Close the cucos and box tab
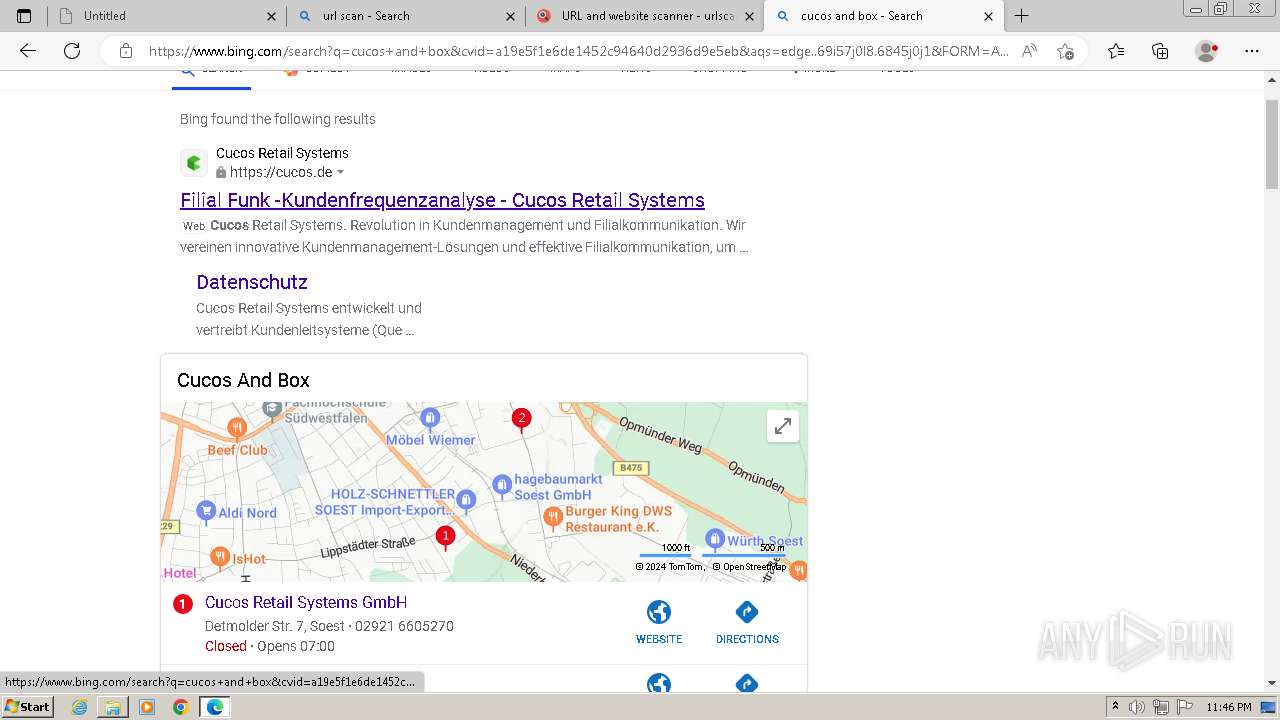 [x=989, y=16]
